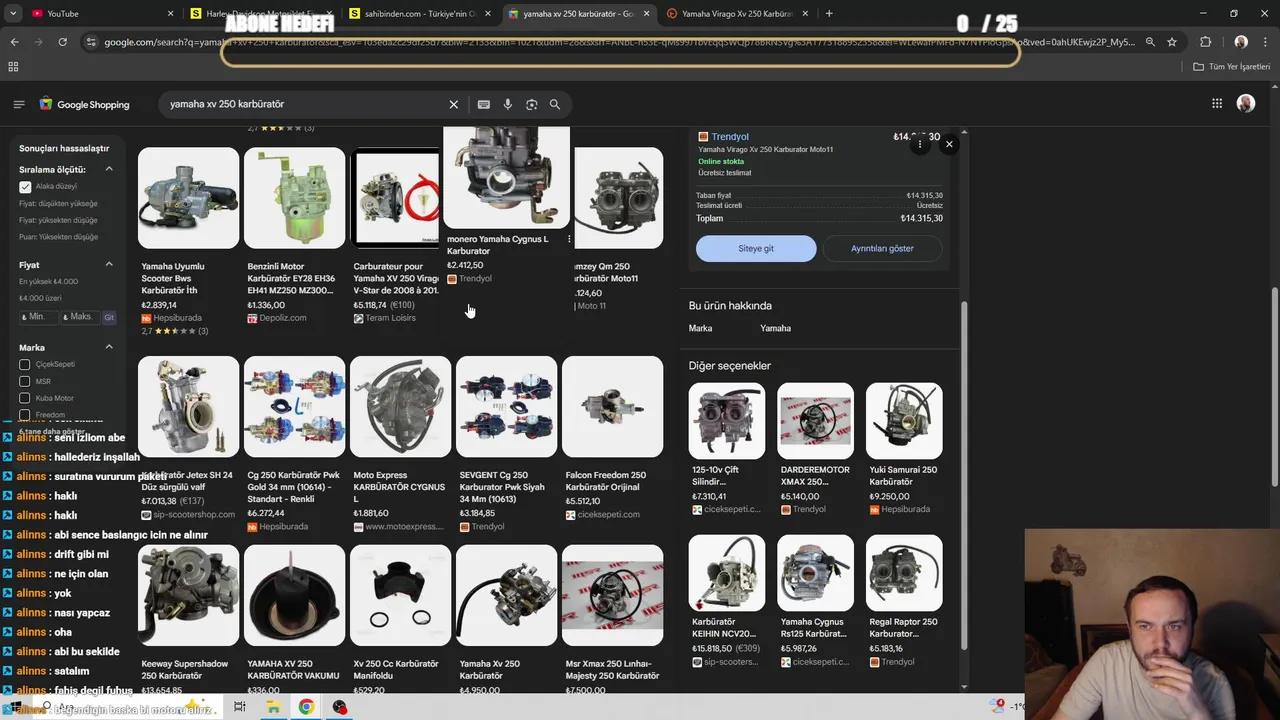Open the browser extensions menu

(x=1205, y=42)
